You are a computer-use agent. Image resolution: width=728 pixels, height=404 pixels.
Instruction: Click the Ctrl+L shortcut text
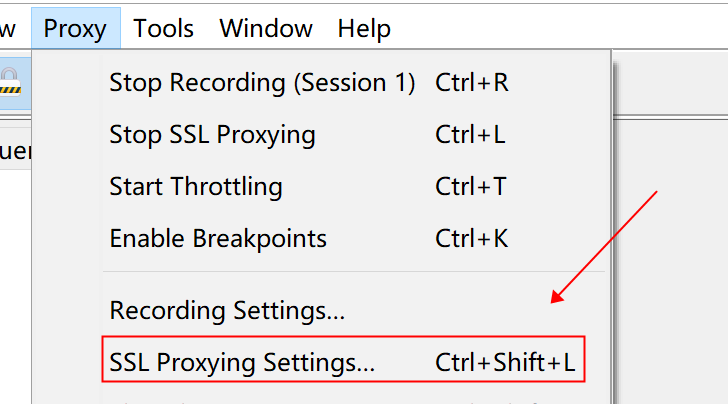click(x=470, y=134)
